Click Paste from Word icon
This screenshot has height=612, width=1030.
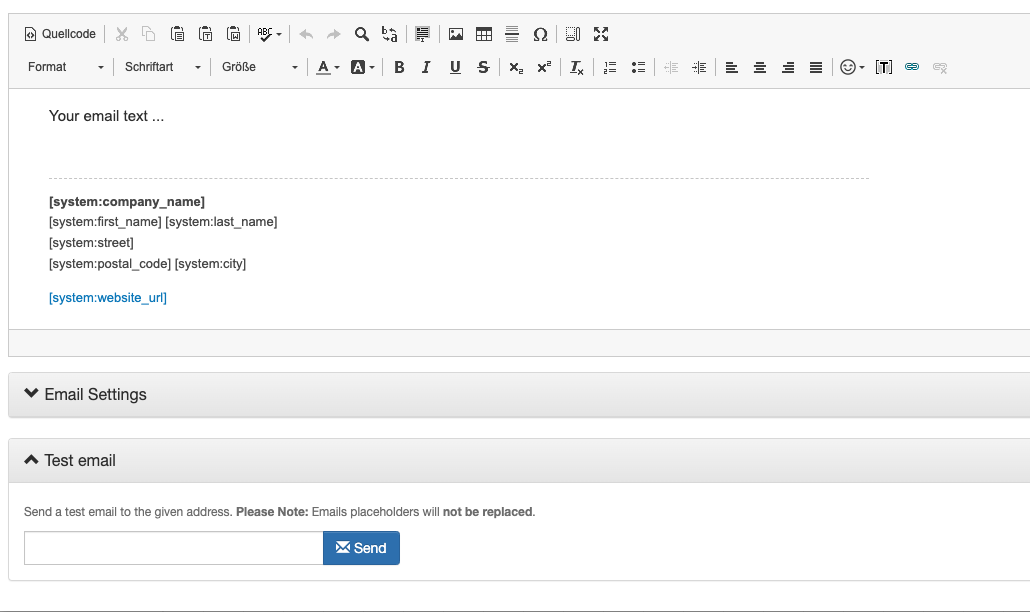pos(234,34)
